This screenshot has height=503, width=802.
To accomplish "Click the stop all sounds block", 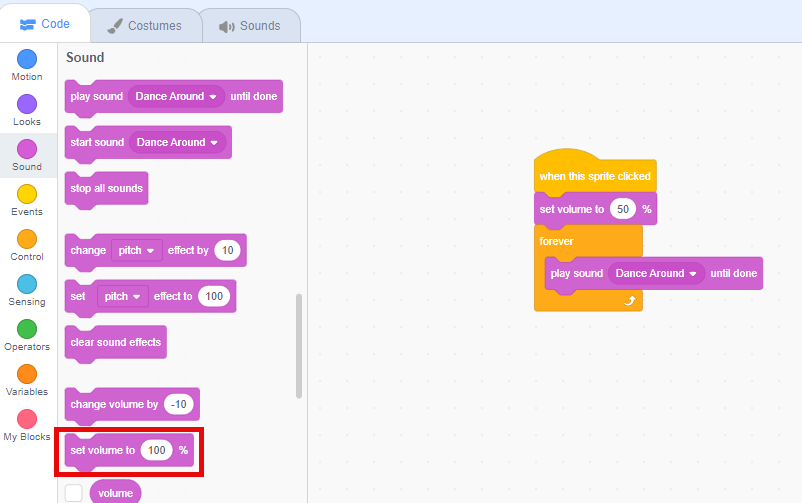I will point(106,189).
